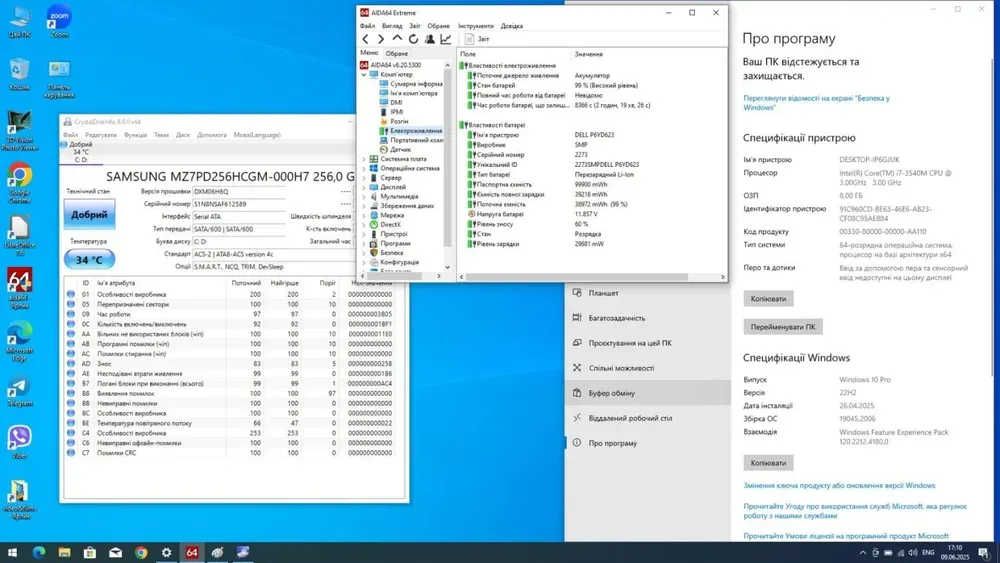
Task: Click the AIDA64 refresh icon
Action: point(413,39)
